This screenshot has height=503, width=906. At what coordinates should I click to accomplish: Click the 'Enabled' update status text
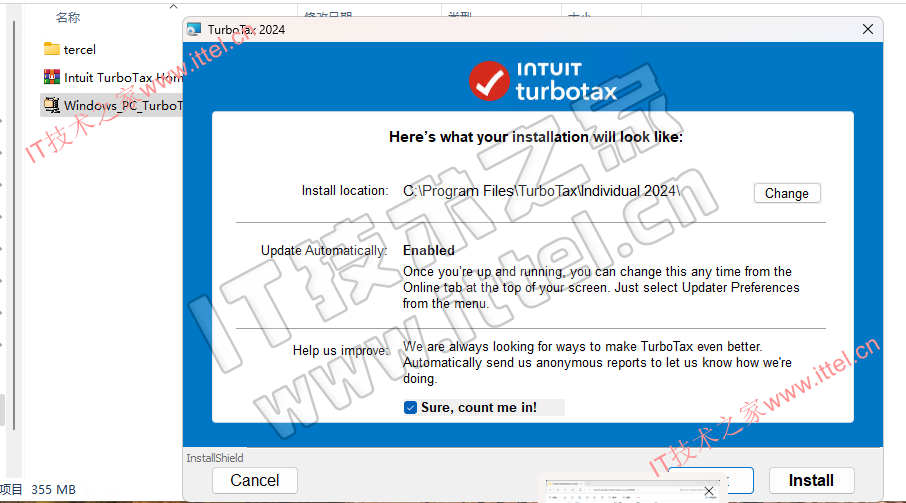coord(429,251)
